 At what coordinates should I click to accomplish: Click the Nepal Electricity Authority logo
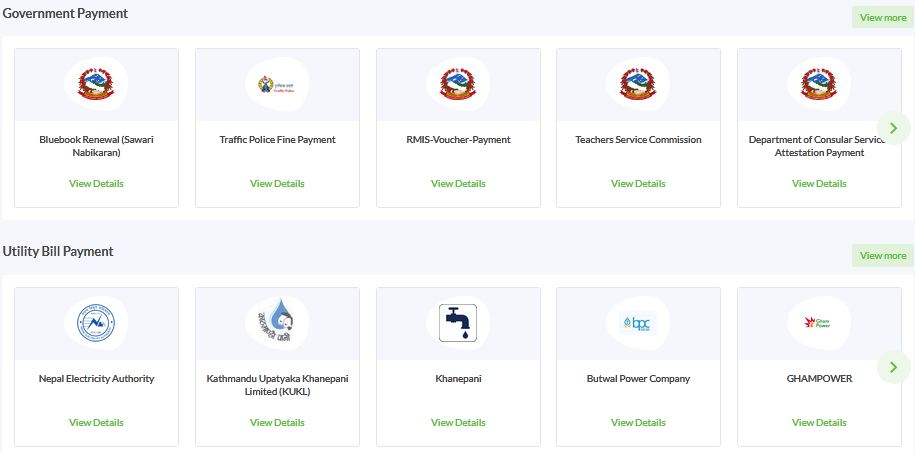click(x=96, y=323)
